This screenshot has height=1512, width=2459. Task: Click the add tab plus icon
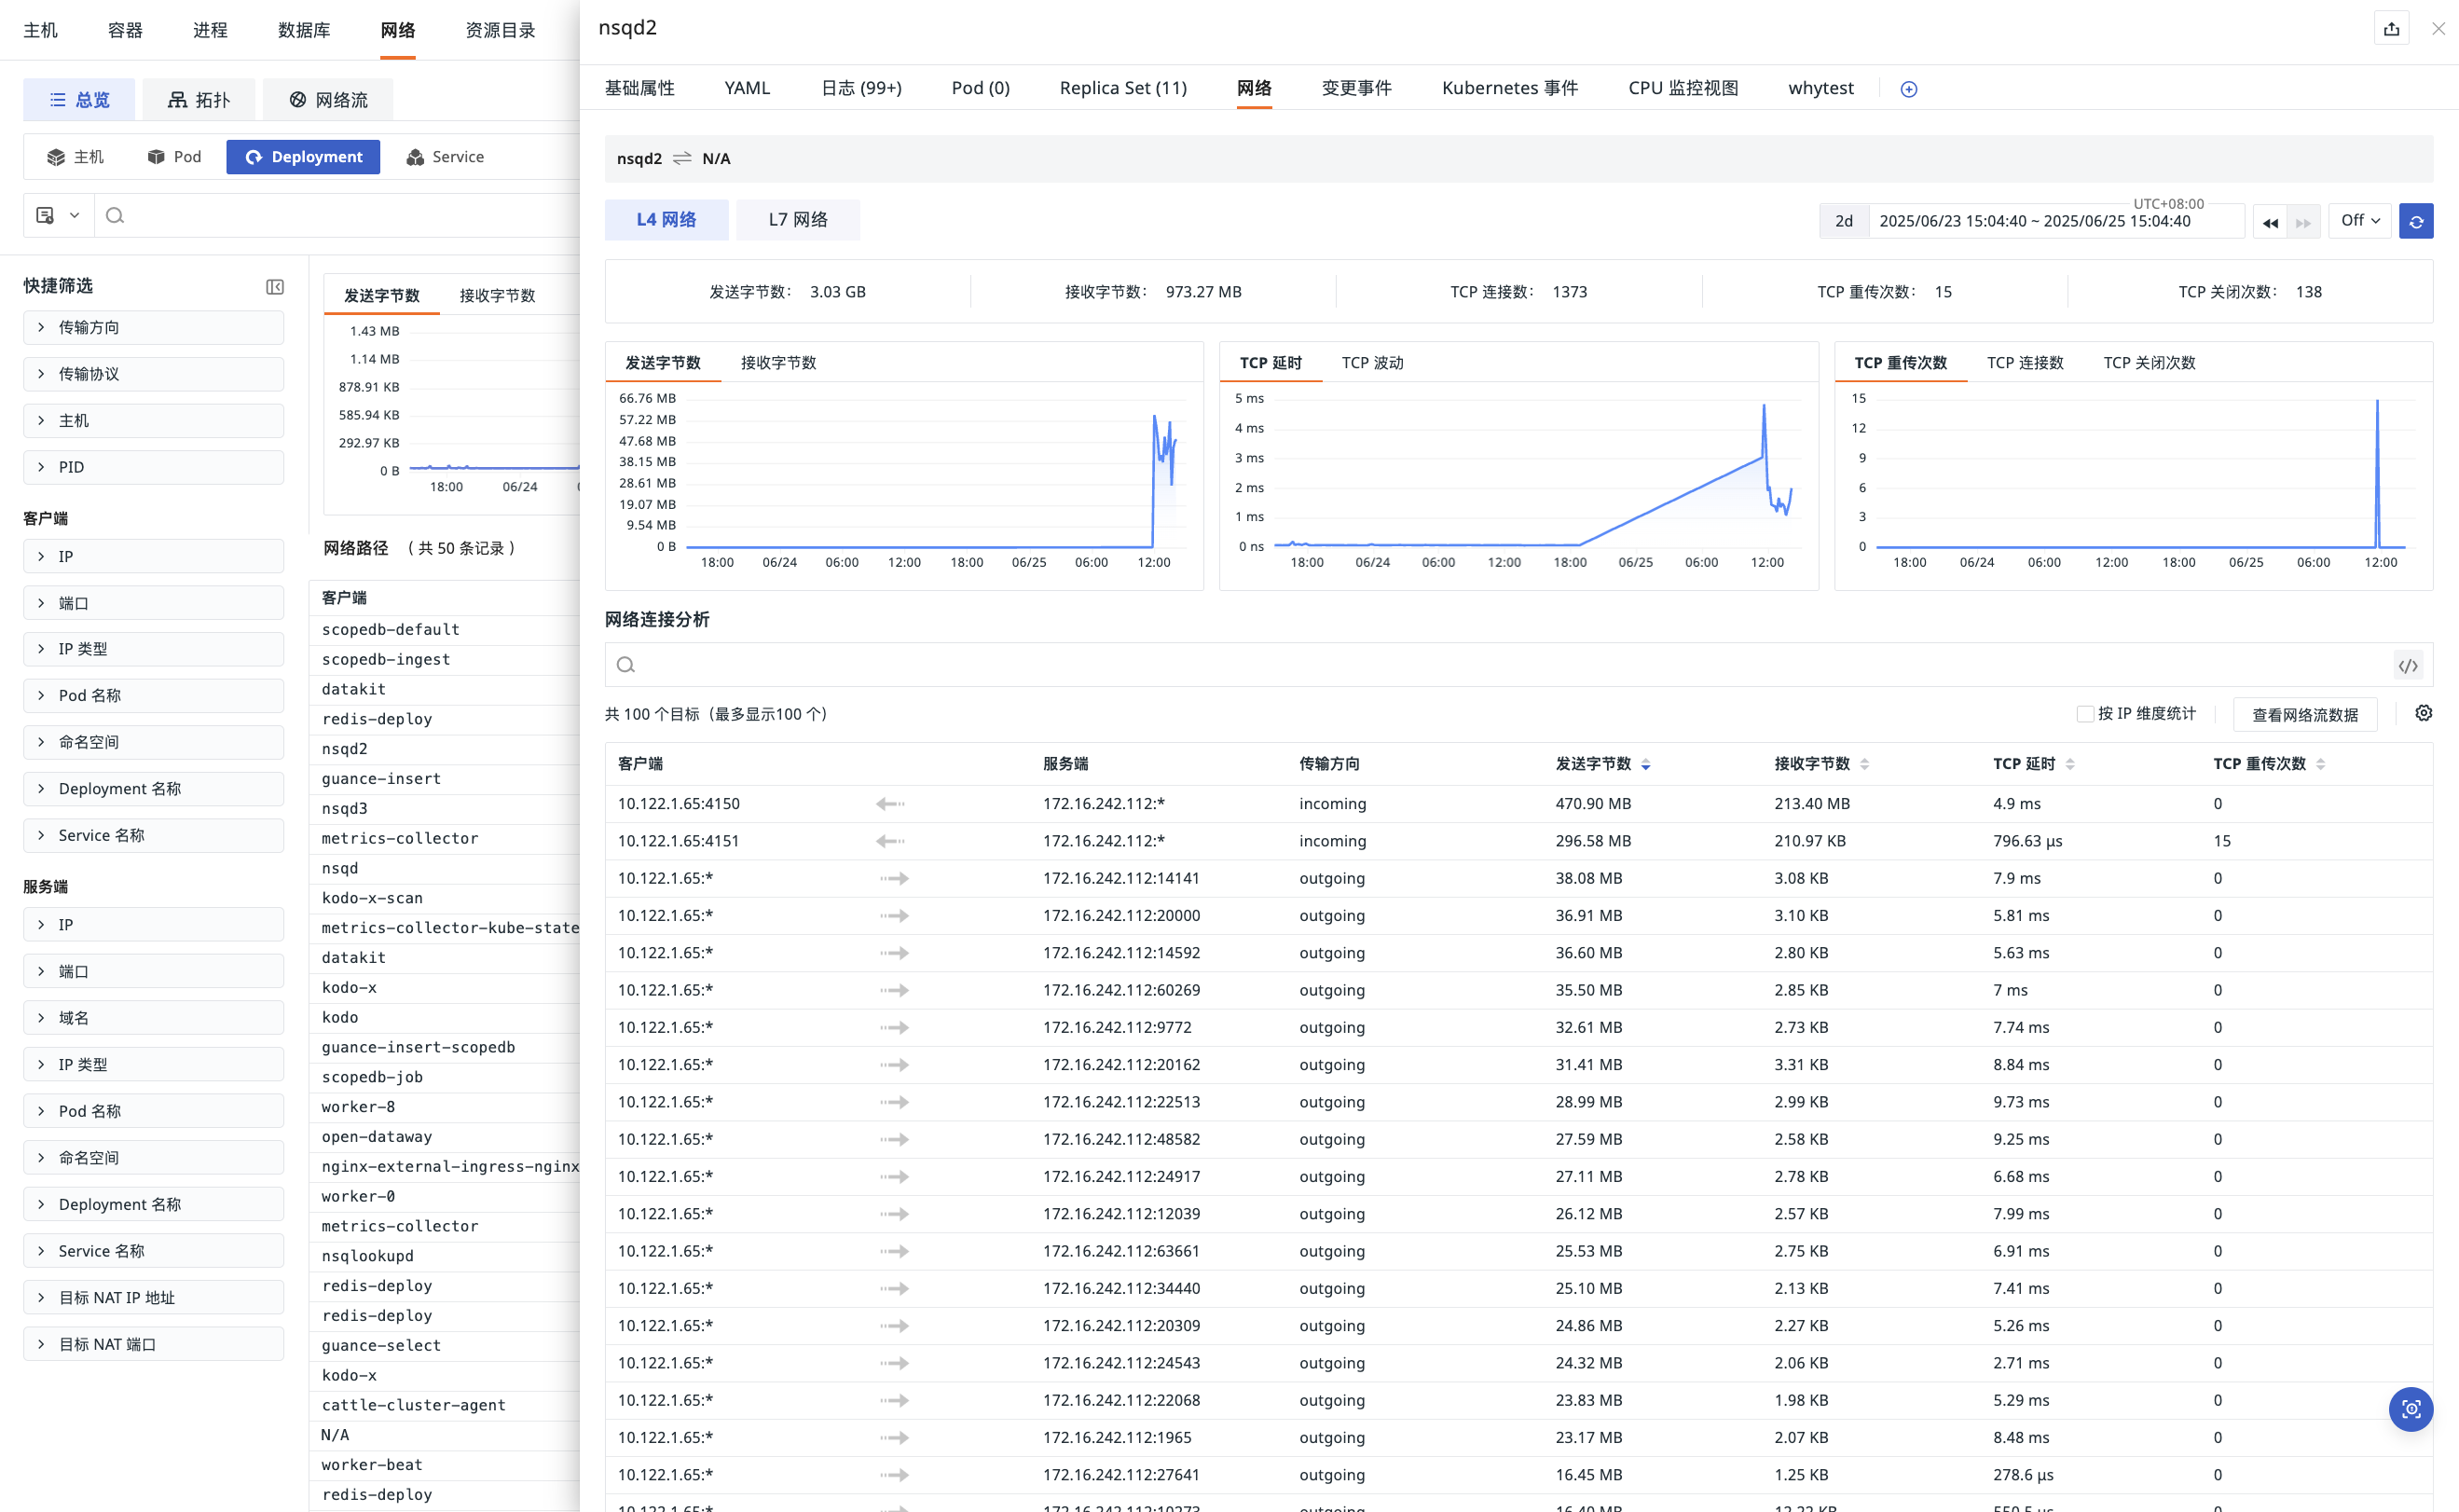[x=1908, y=89]
